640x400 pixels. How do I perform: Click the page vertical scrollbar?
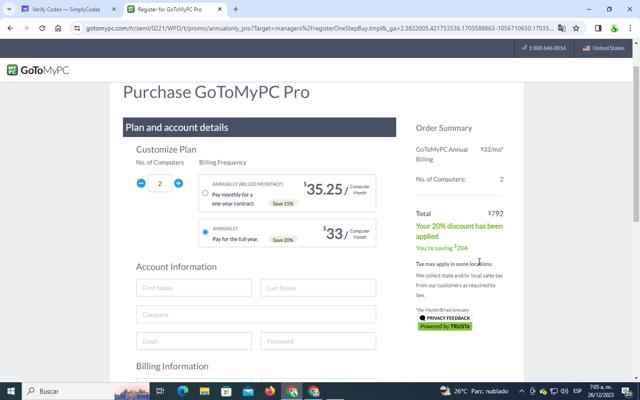(636, 143)
